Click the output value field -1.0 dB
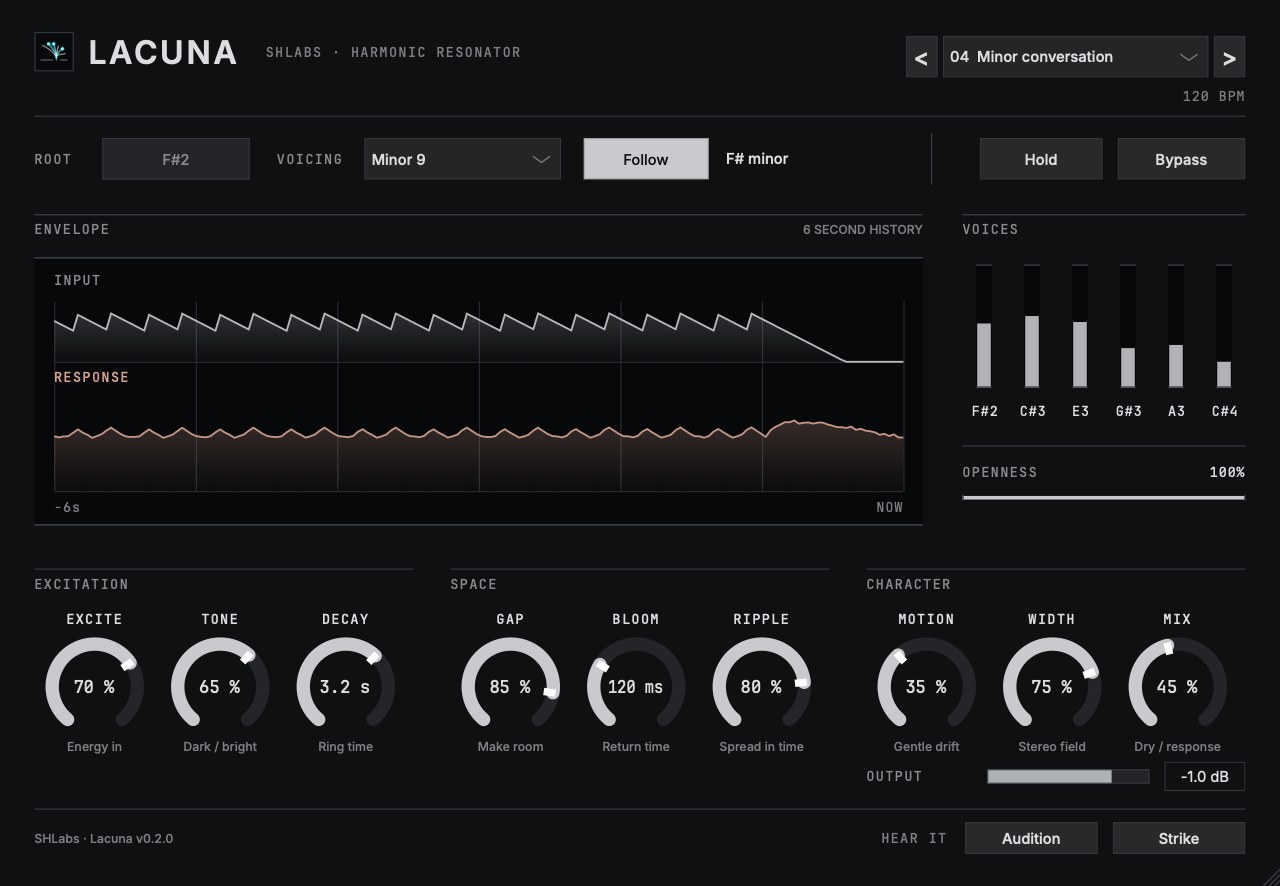 click(1205, 776)
